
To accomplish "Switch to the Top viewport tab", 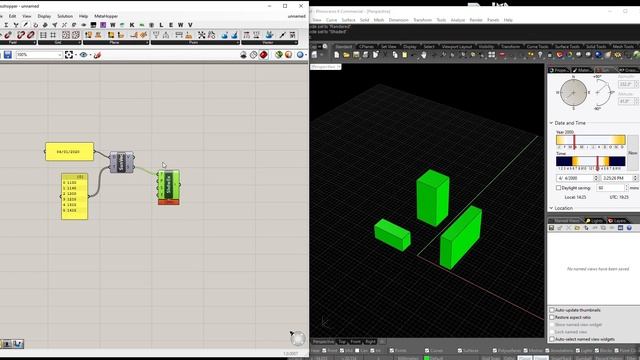I will pyautogui.click(x=342, y=342).
